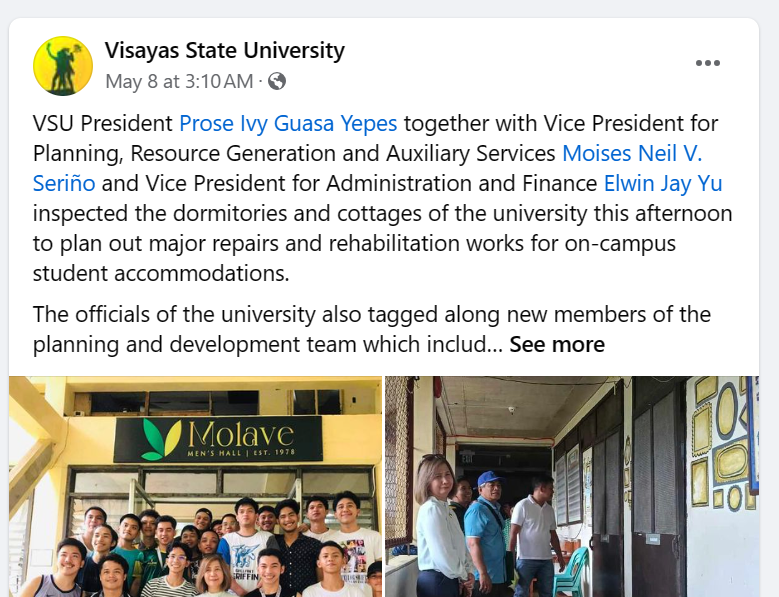Click the Molave Men's Hall sign in photo
This screenshot has height=597, width=779.
click(218, 438)
